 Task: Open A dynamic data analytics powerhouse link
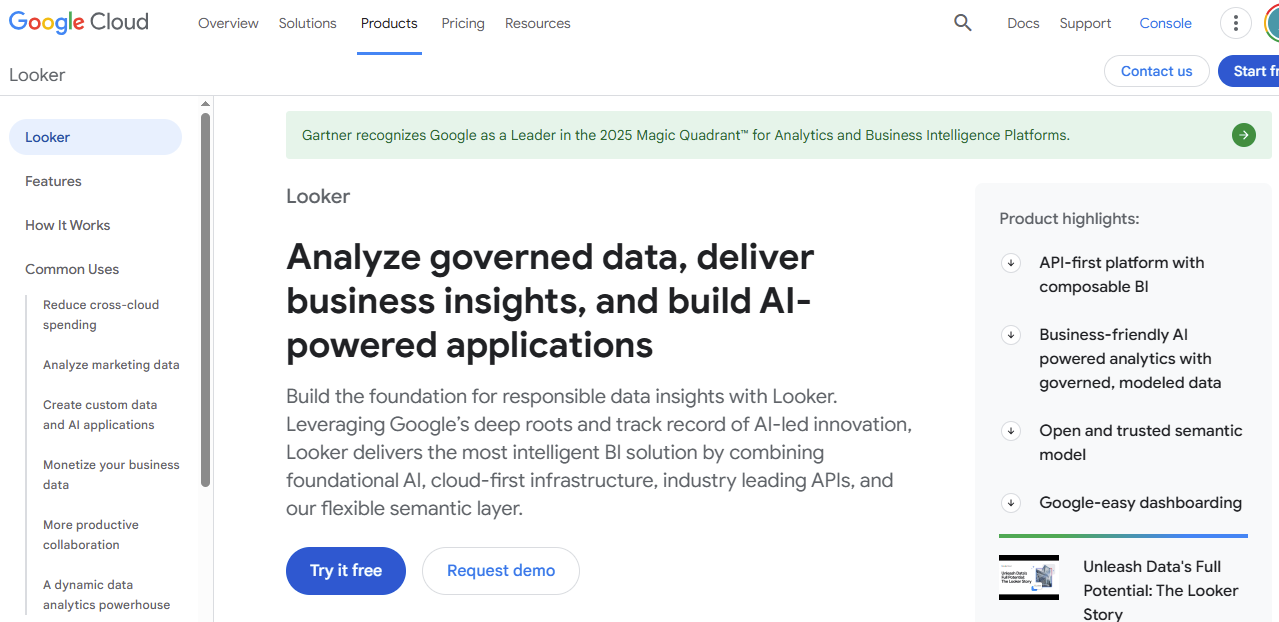[106, 595]
